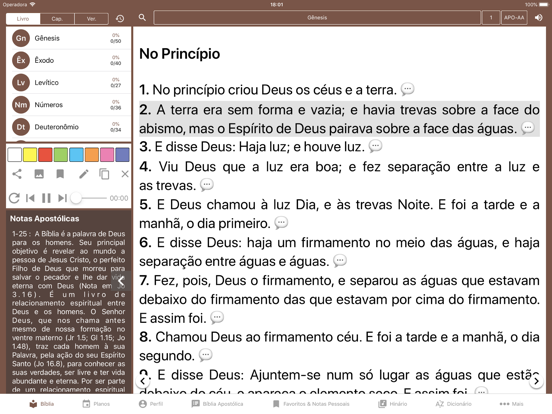
Task: Open Deuteronômio in the book list
Action: tap(69, 127)
